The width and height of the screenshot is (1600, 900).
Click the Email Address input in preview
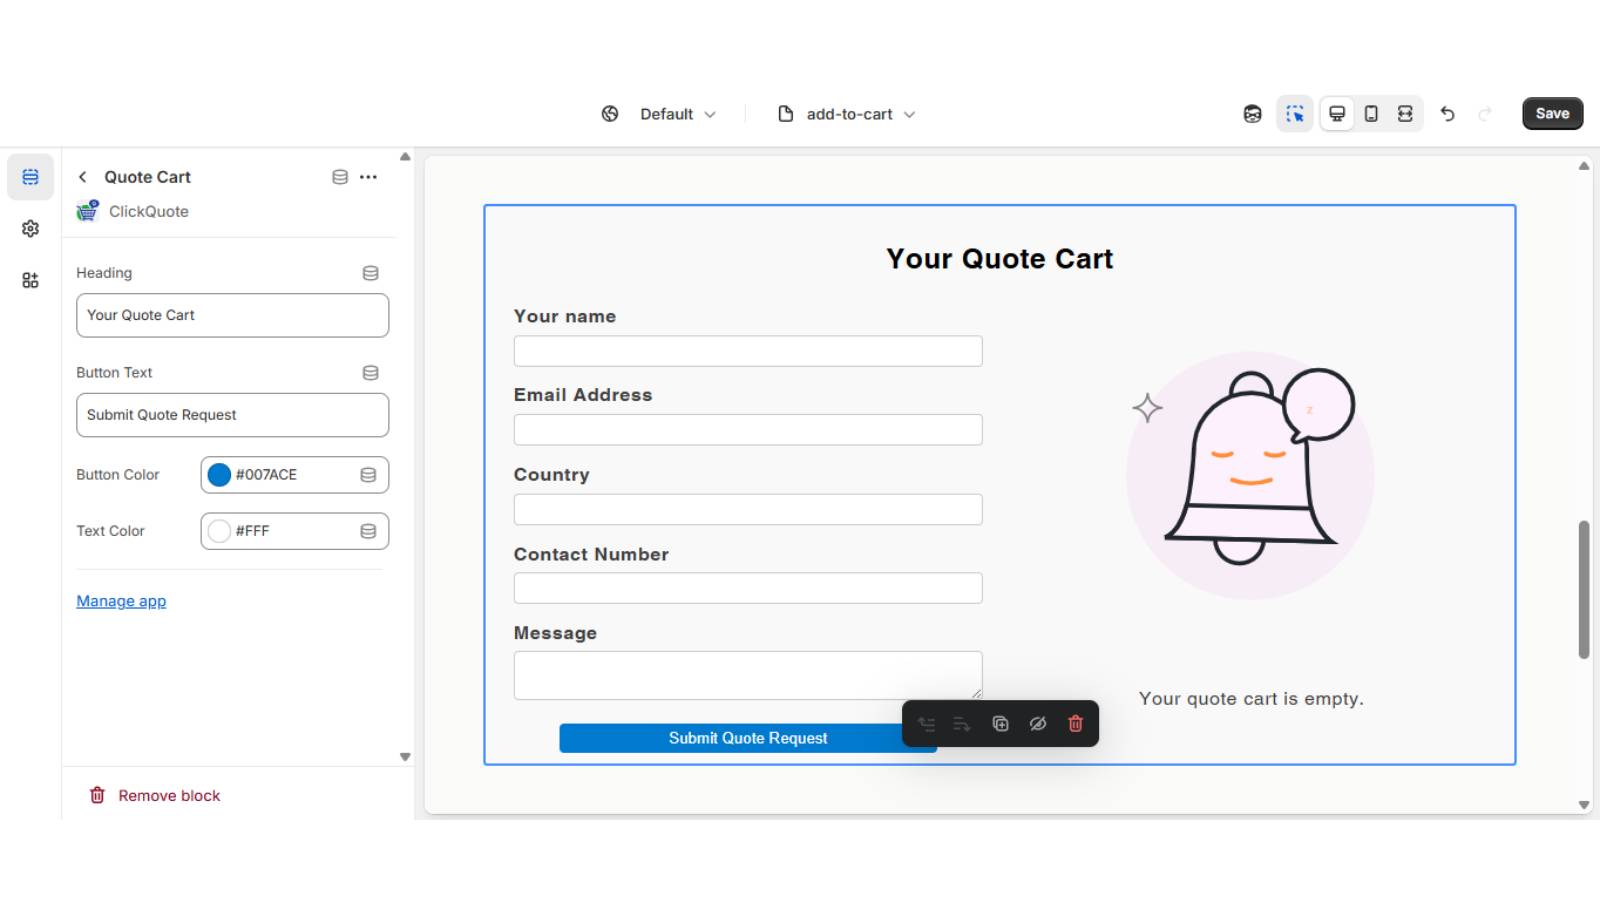pyautogui.click(x=748, y=430)
